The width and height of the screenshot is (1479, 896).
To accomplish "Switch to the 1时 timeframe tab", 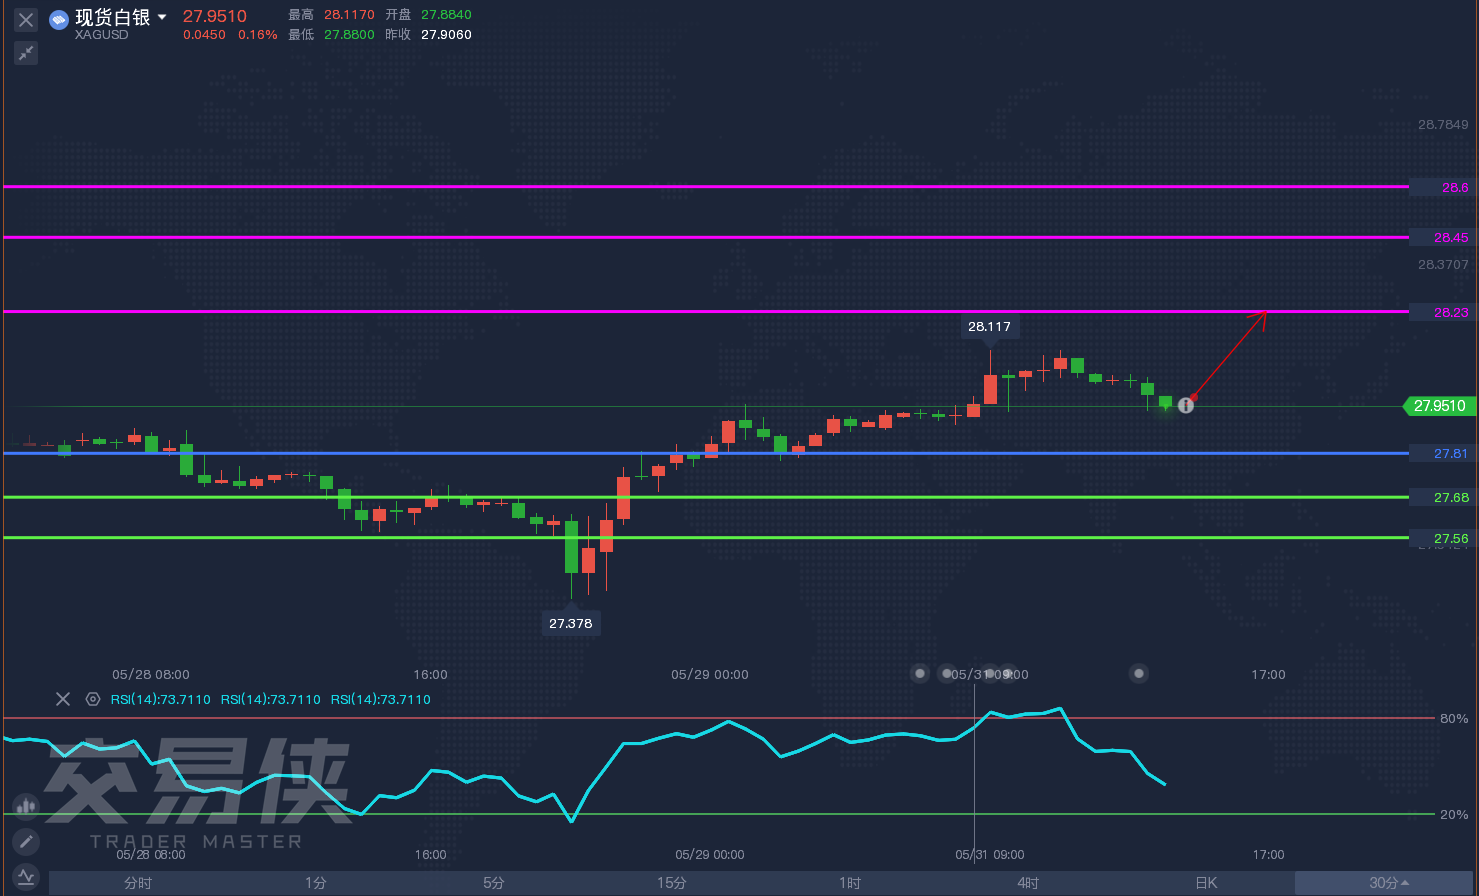I will point(850,883).
